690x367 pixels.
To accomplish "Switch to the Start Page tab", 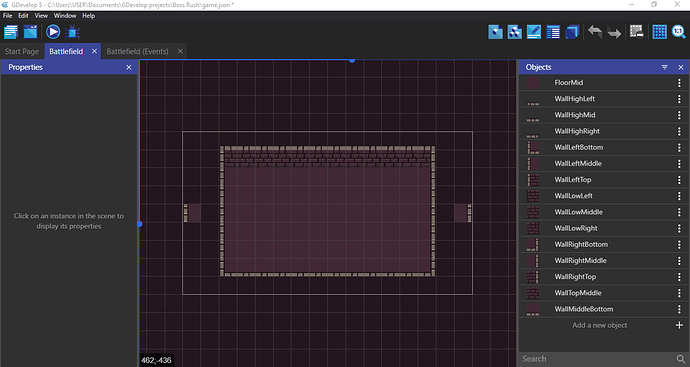I will point(22,51).
